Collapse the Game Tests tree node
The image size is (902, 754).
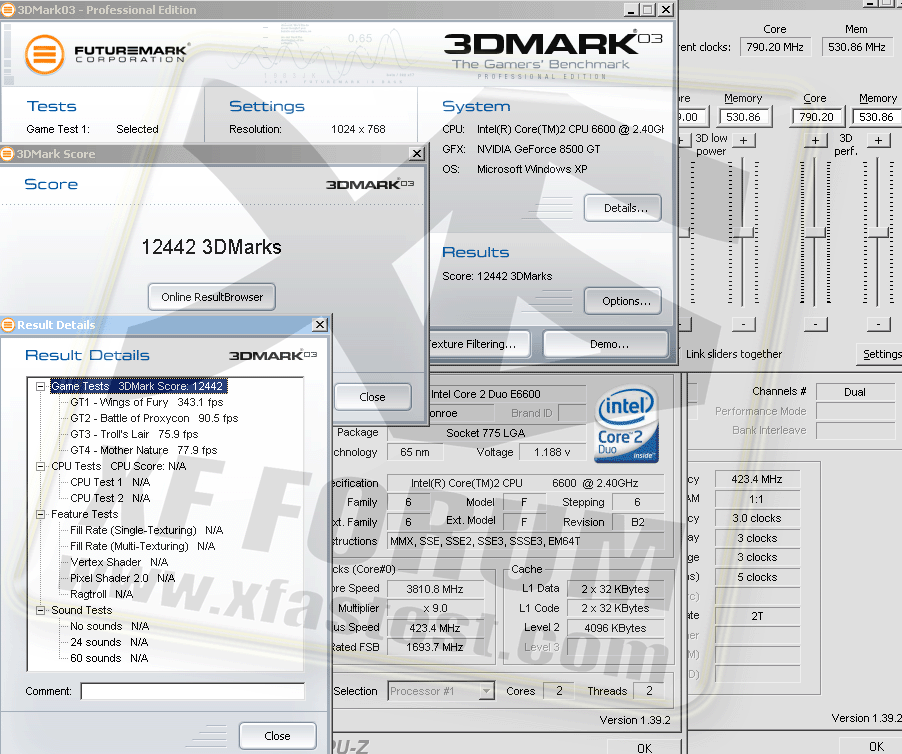(x=40, y=386)
